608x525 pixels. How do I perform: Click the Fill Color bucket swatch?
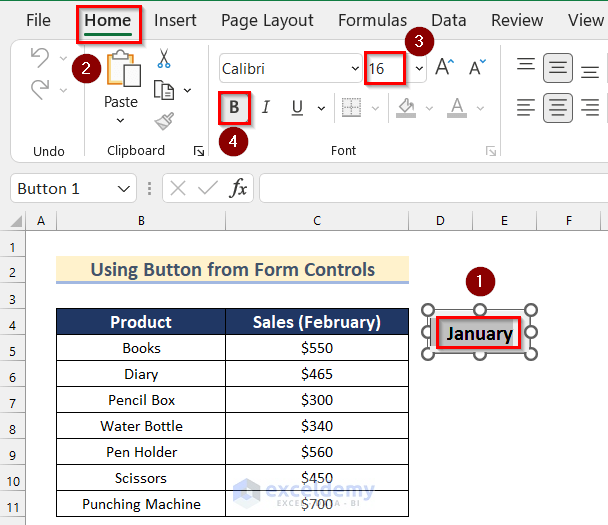pyautogui.click(x=406, y=108)
